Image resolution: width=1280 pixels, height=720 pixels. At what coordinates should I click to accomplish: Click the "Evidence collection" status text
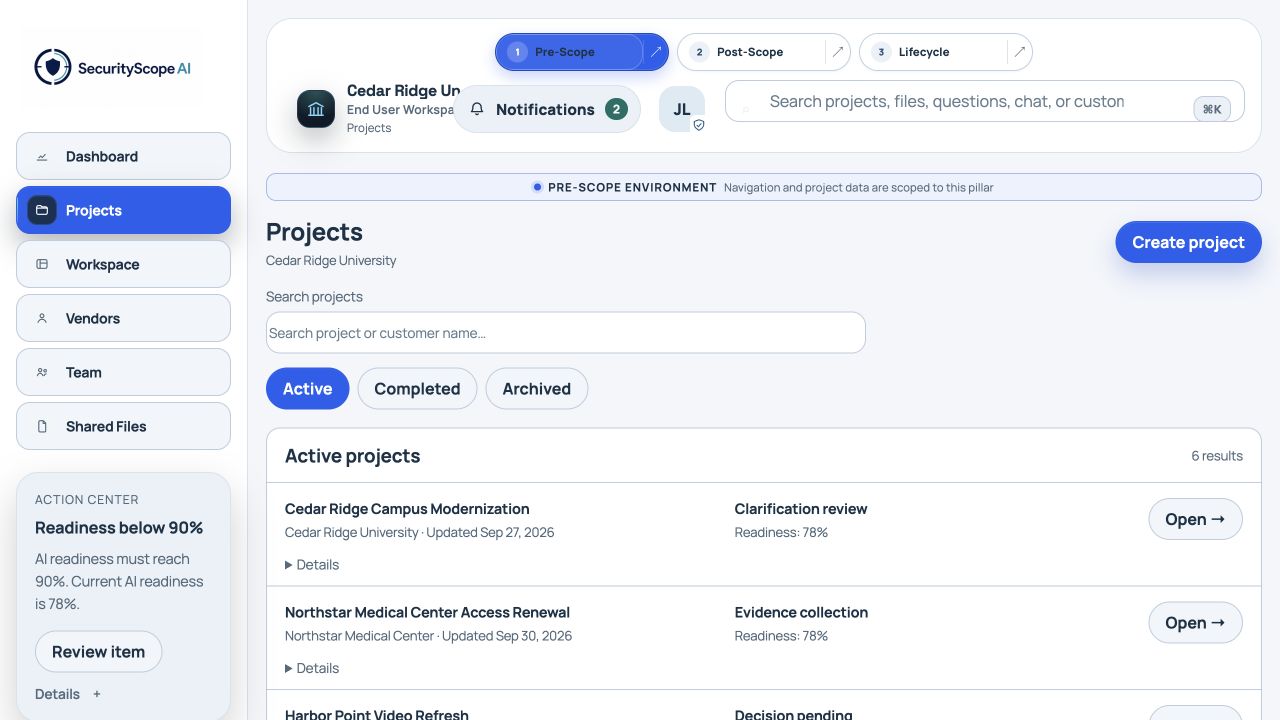[801, 613]
